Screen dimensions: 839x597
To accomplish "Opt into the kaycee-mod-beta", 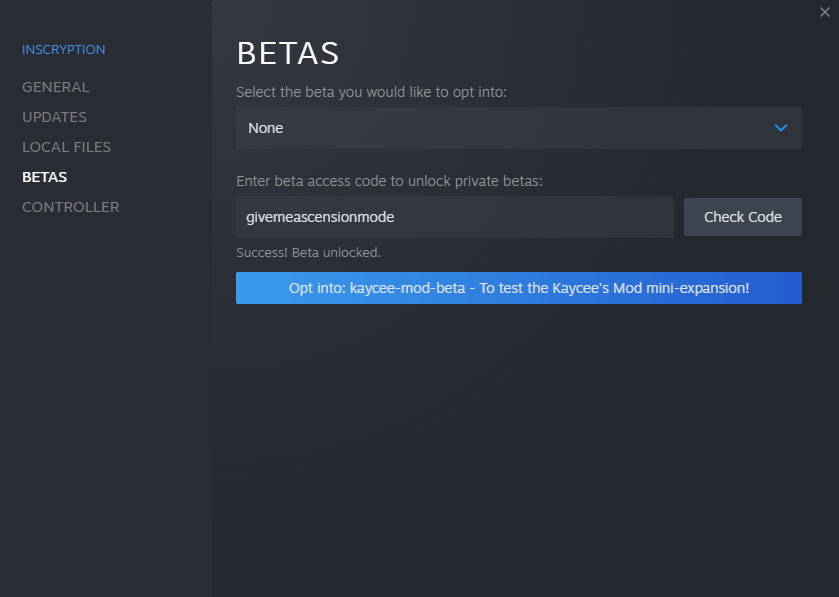I will coord(518,288).
